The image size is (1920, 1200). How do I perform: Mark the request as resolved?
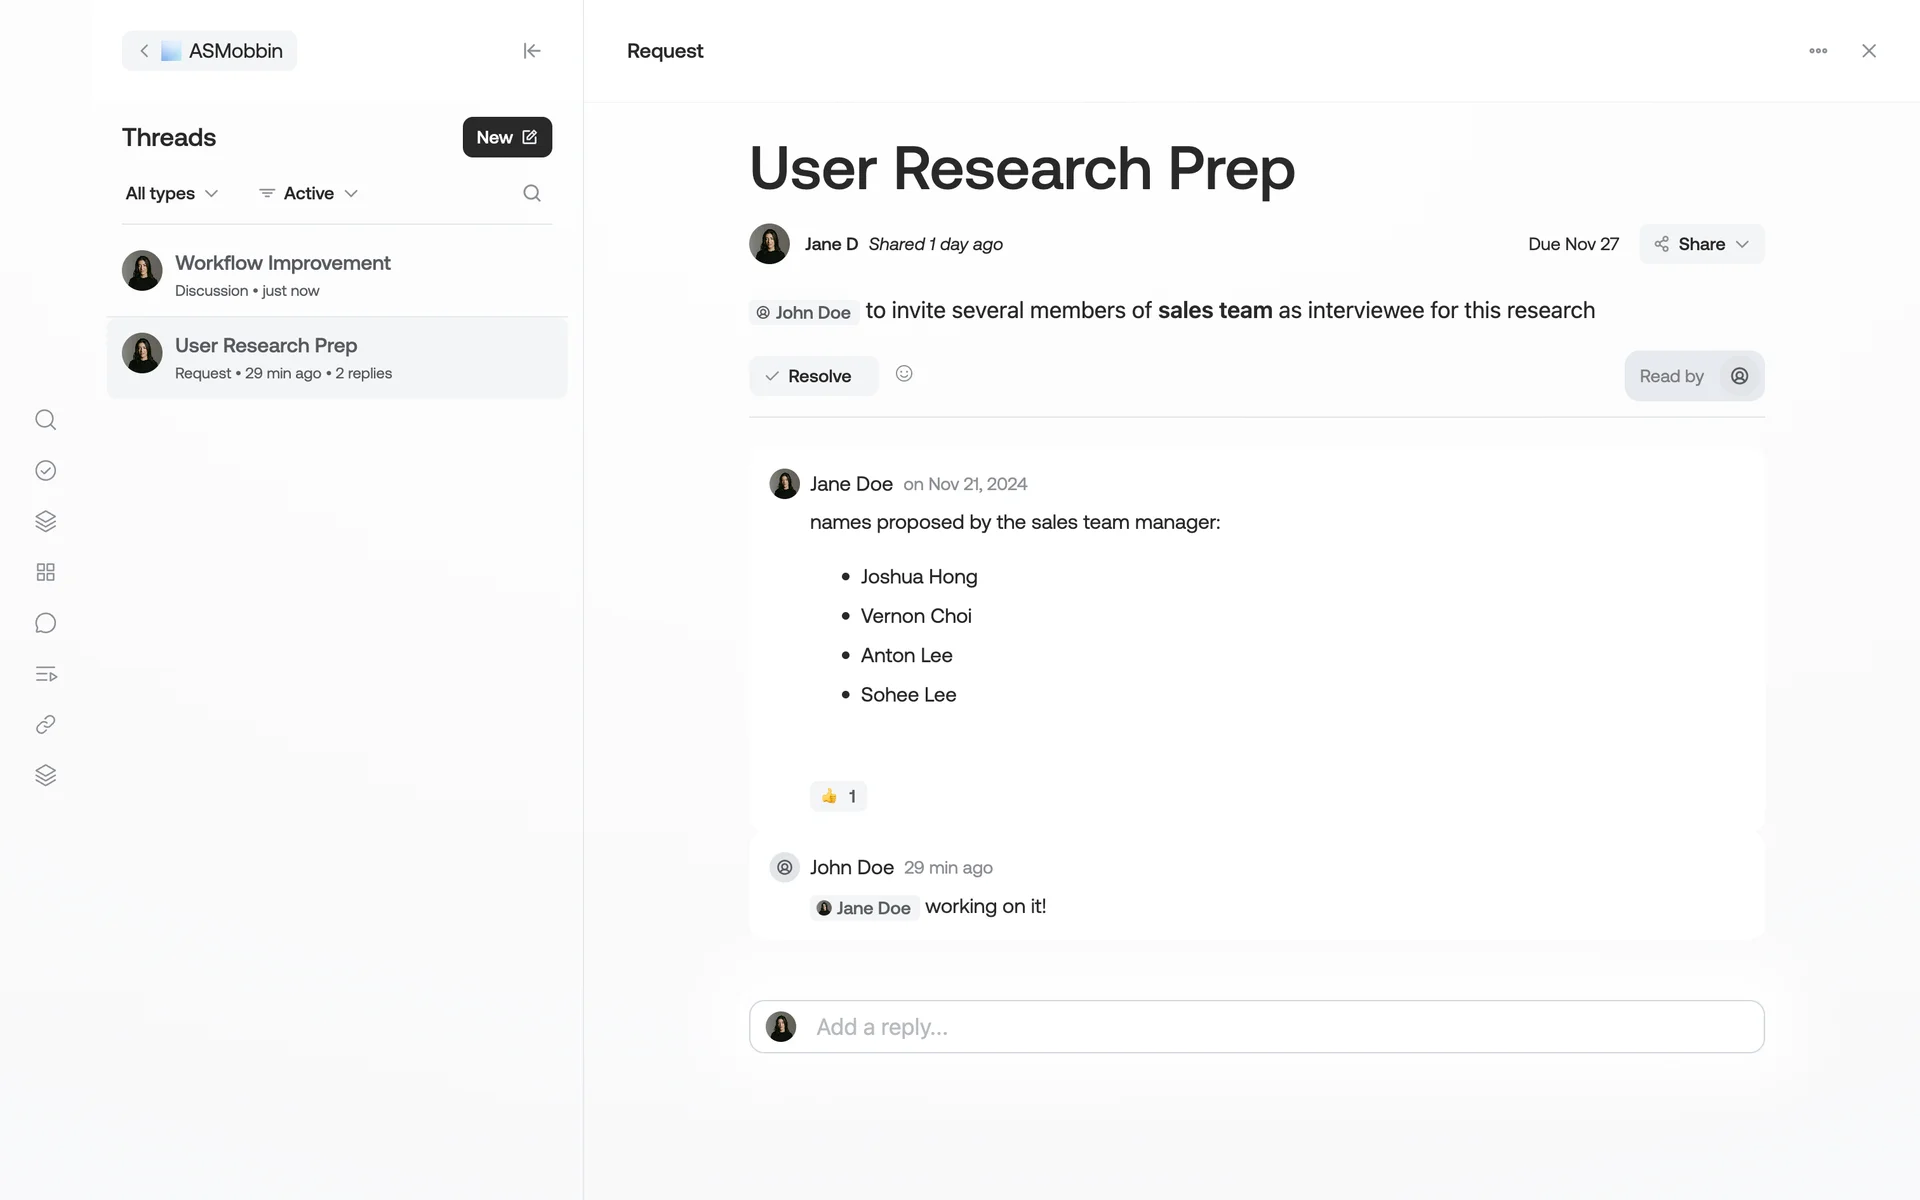812,376
